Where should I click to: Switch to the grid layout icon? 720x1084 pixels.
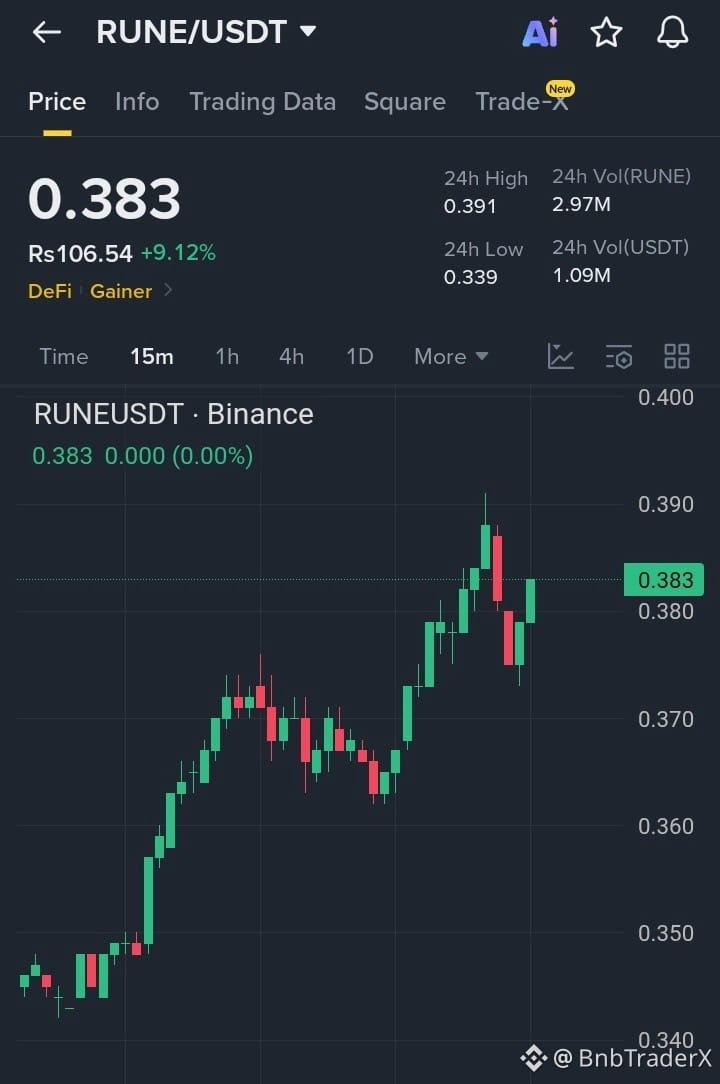[676, 357]
